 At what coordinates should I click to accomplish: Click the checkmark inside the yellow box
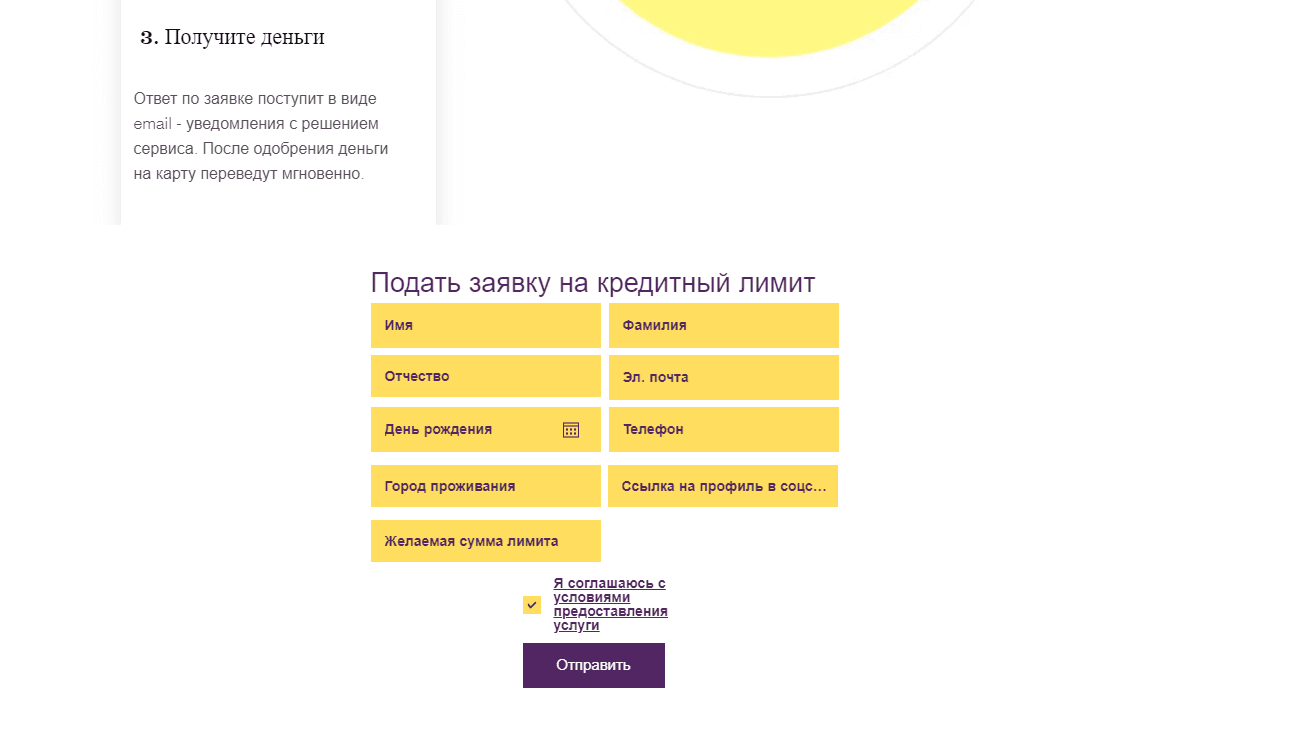[532, 605]
